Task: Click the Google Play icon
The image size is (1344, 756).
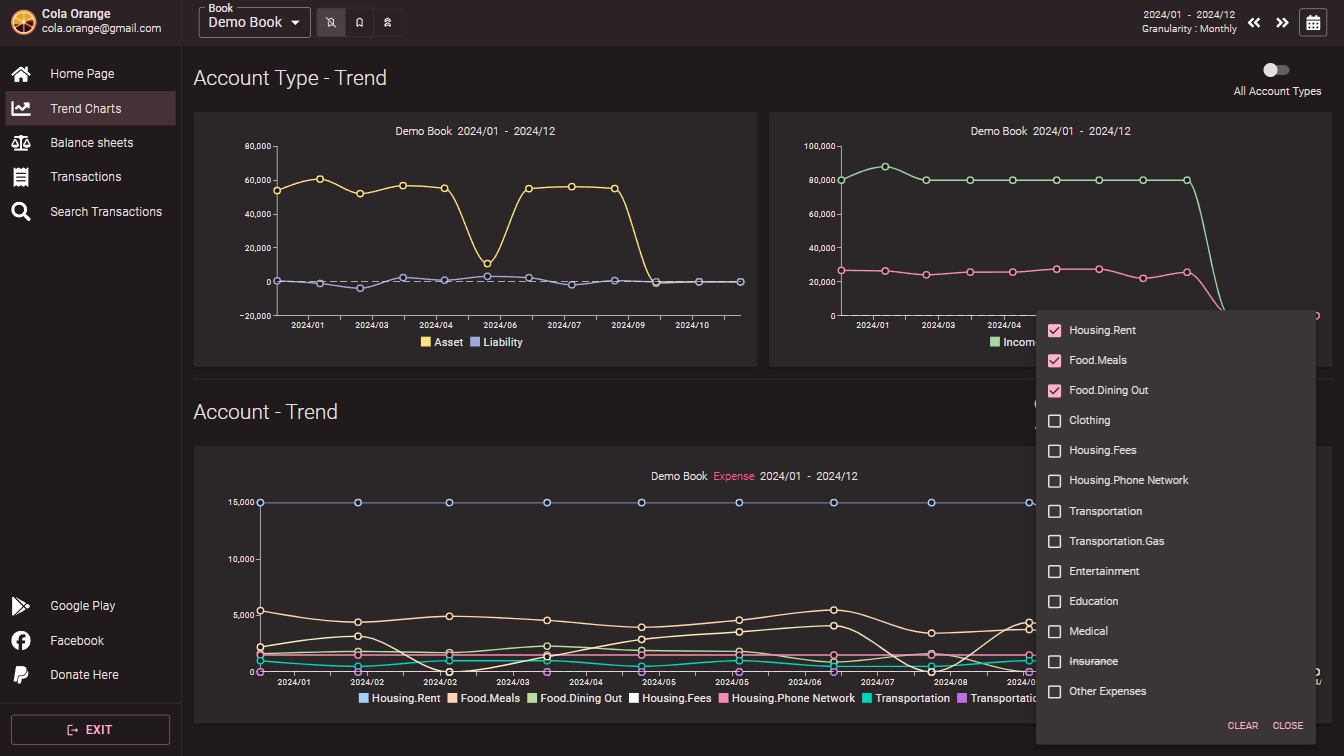Action: [21, 606]
